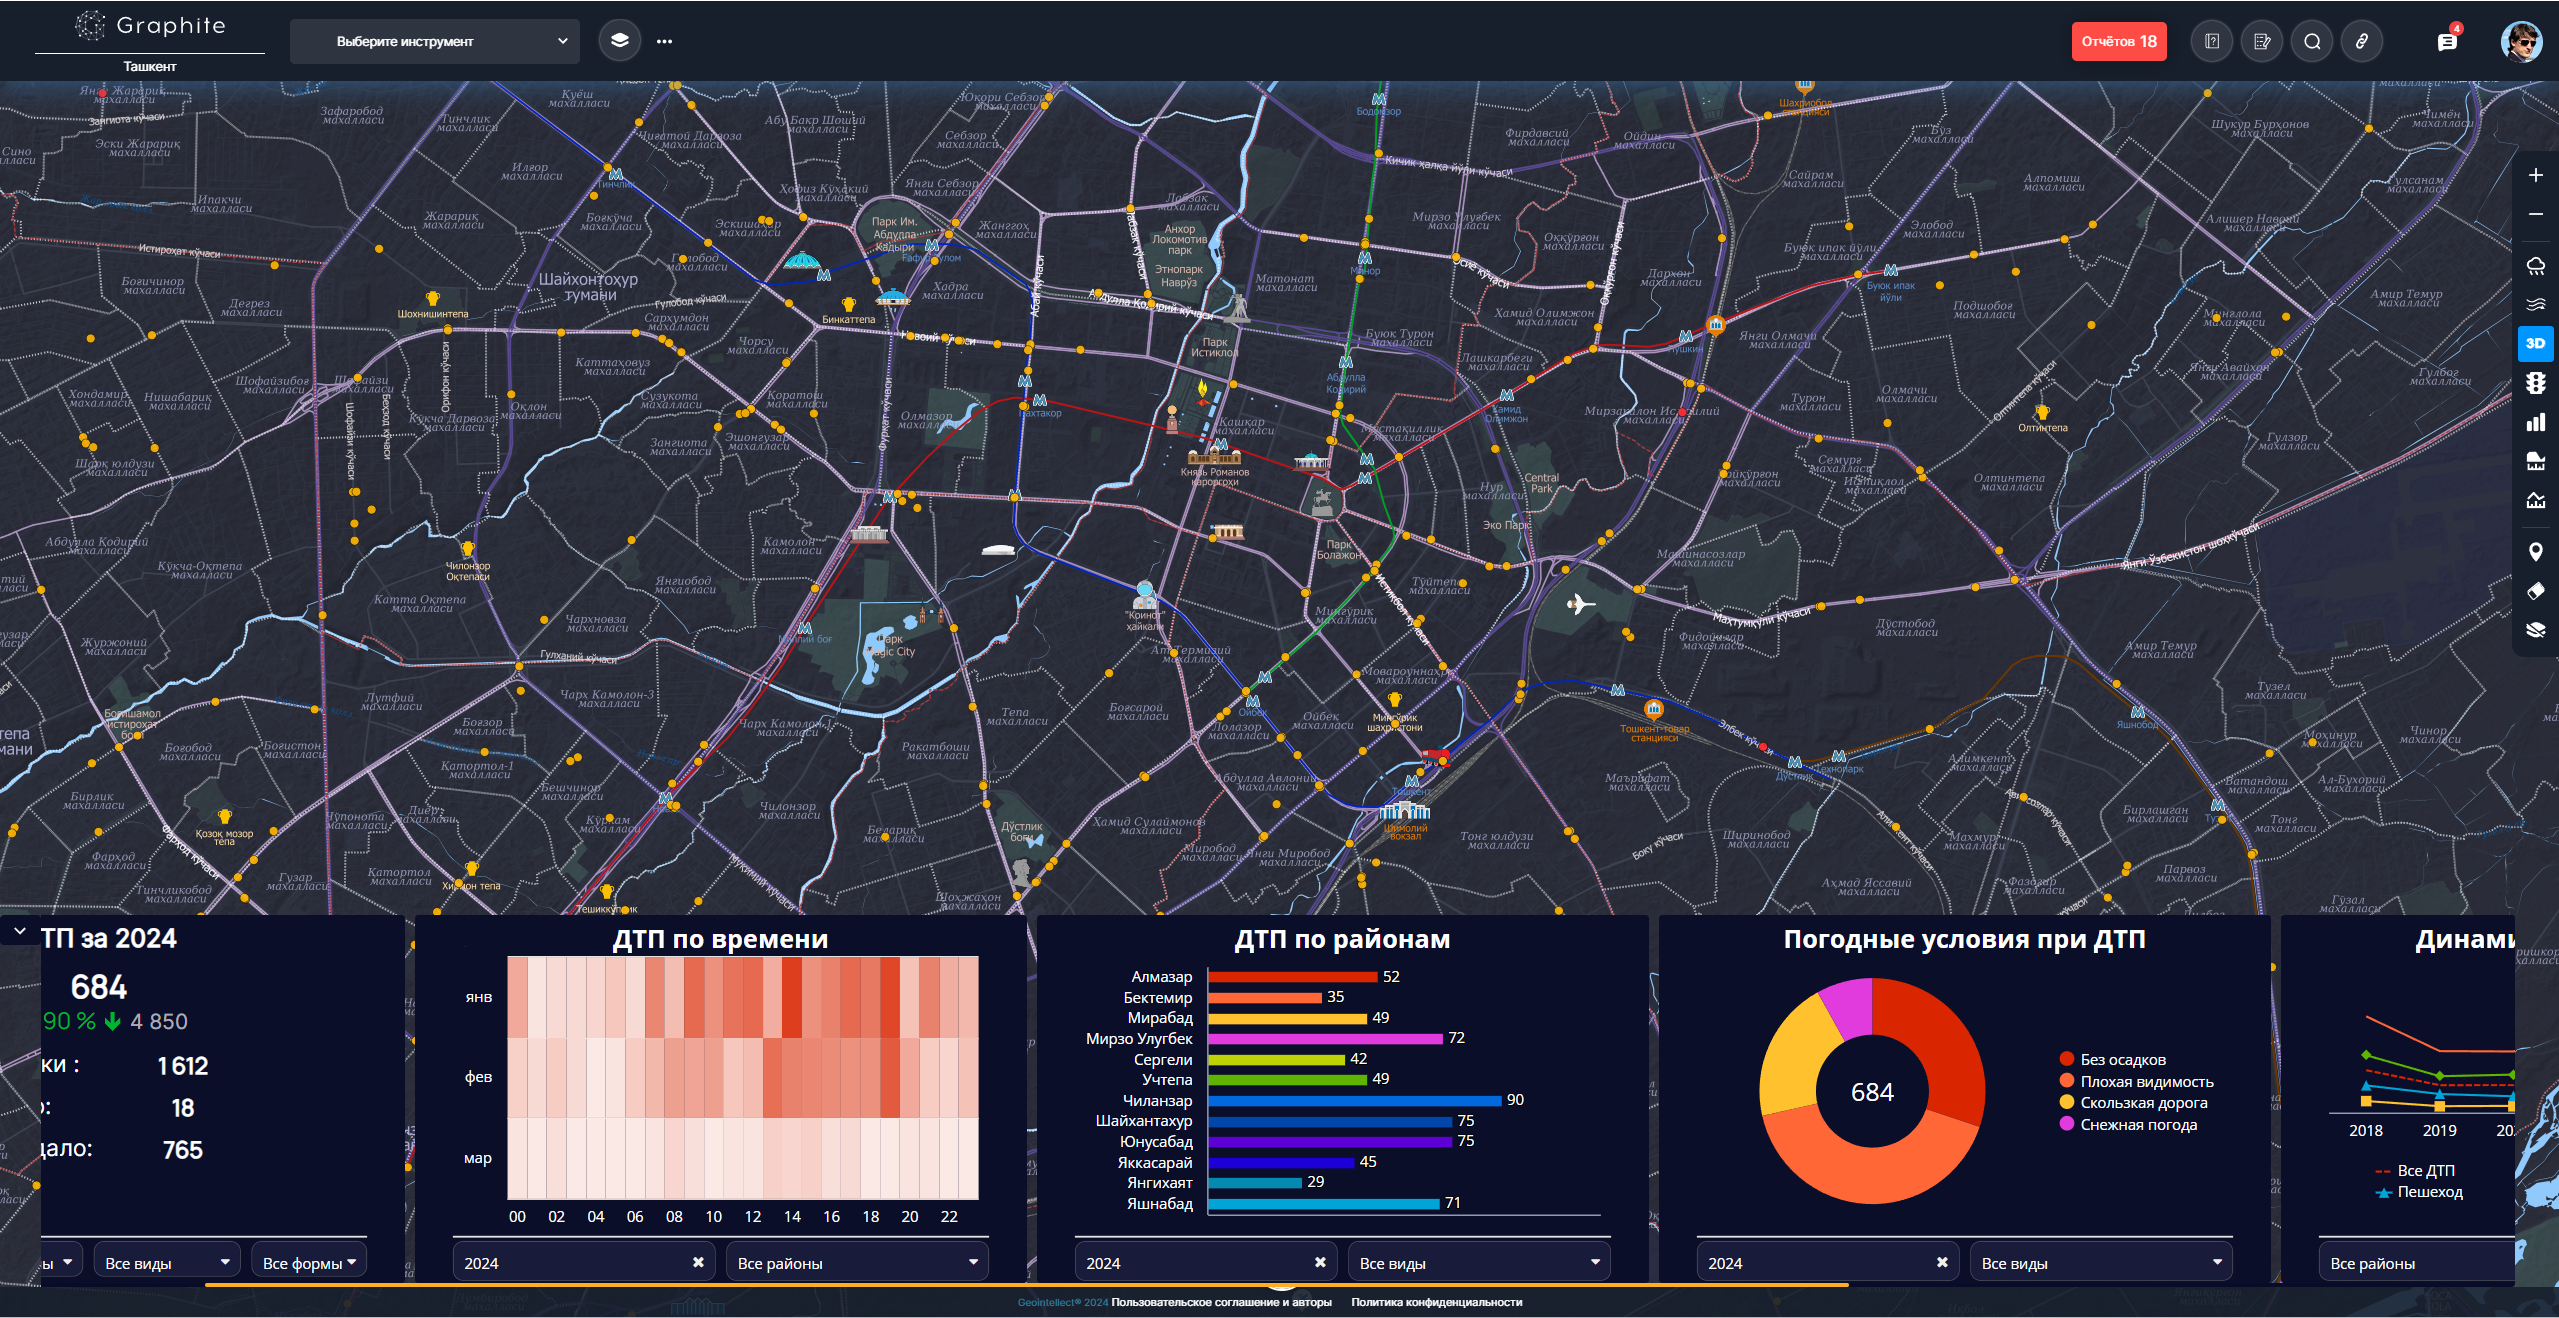Open 'Все виды' dropdown in ДТП по районам
2559x1318 pixels.
[1479, 1263]
